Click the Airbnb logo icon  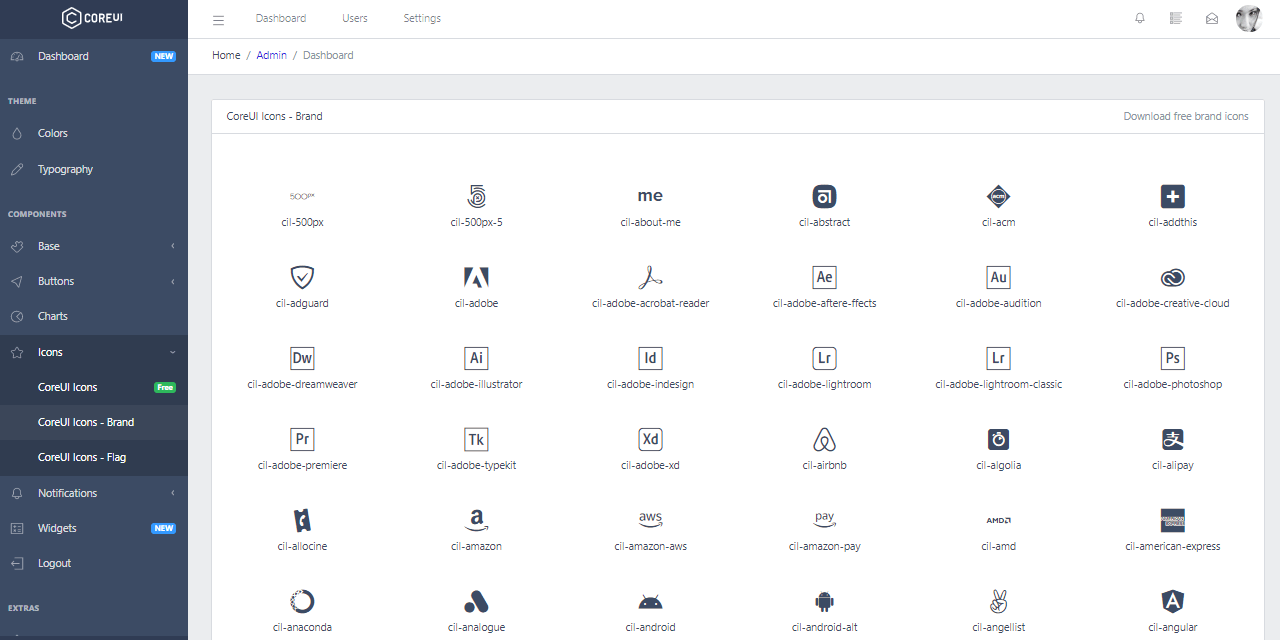point(824,439)
